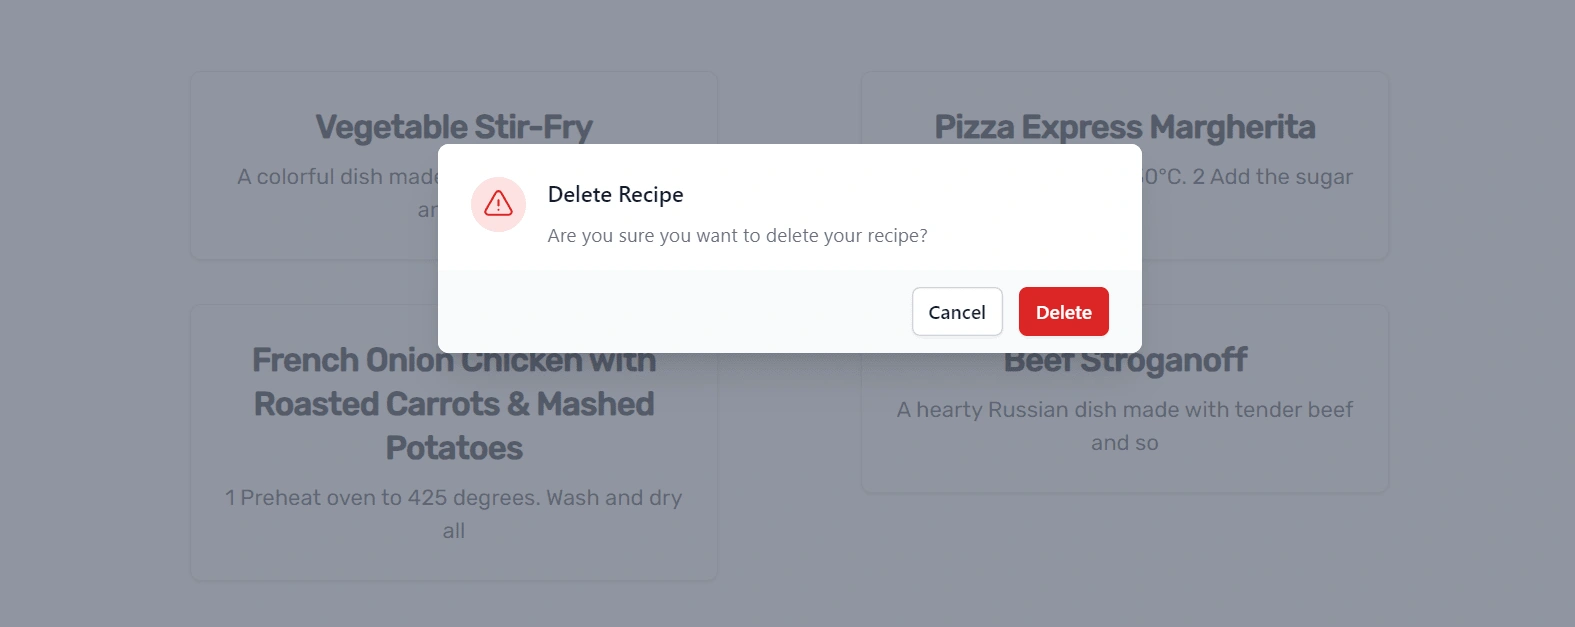Open the Vegetable Stir-Fry recipe title

coord(454,128)
